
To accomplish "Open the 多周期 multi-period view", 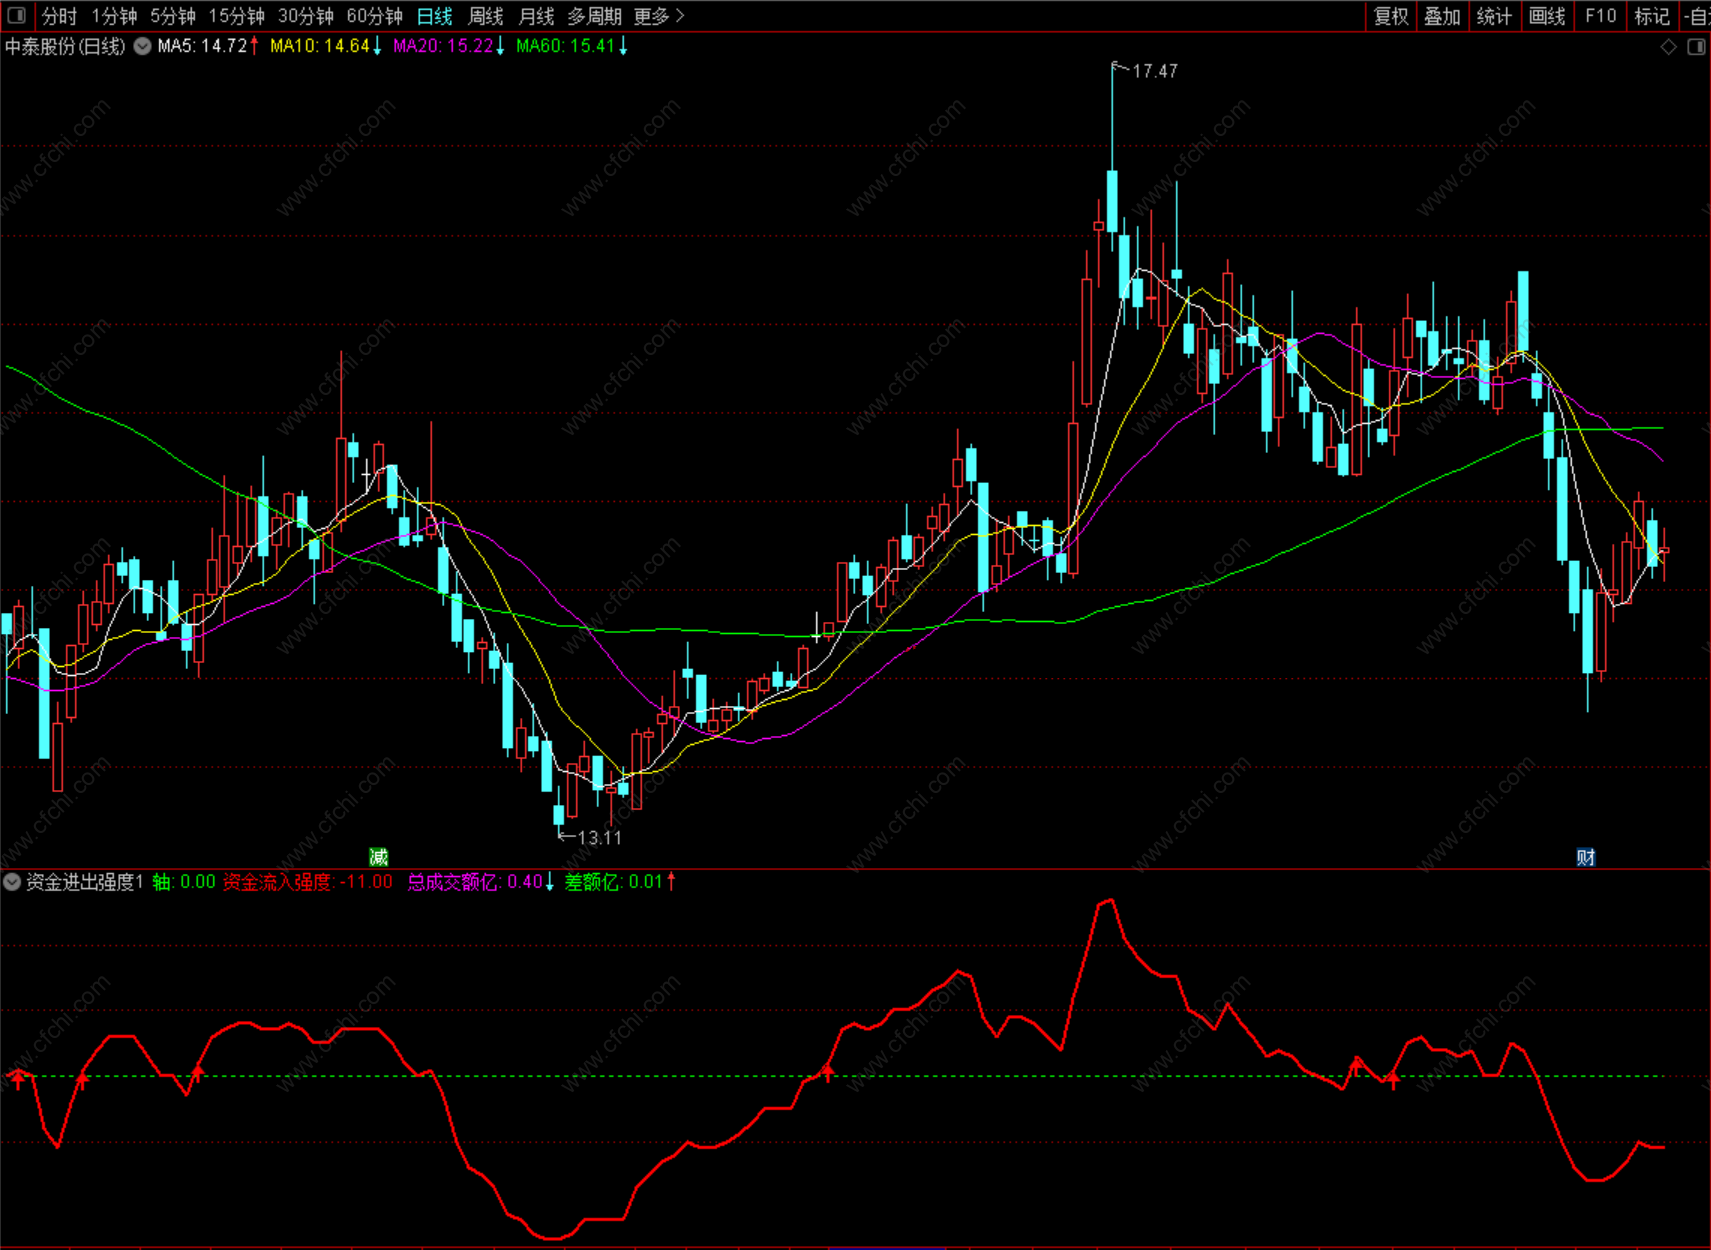I will click(595, 16).
